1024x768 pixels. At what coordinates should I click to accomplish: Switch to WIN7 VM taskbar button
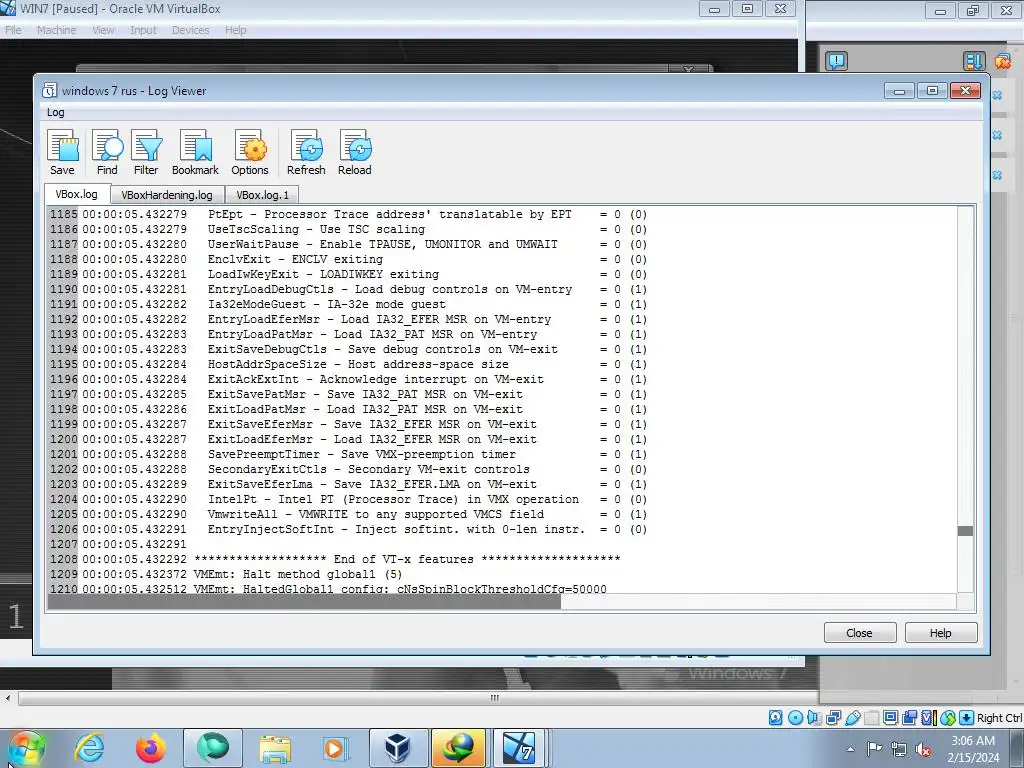click(x=520, y=748)
